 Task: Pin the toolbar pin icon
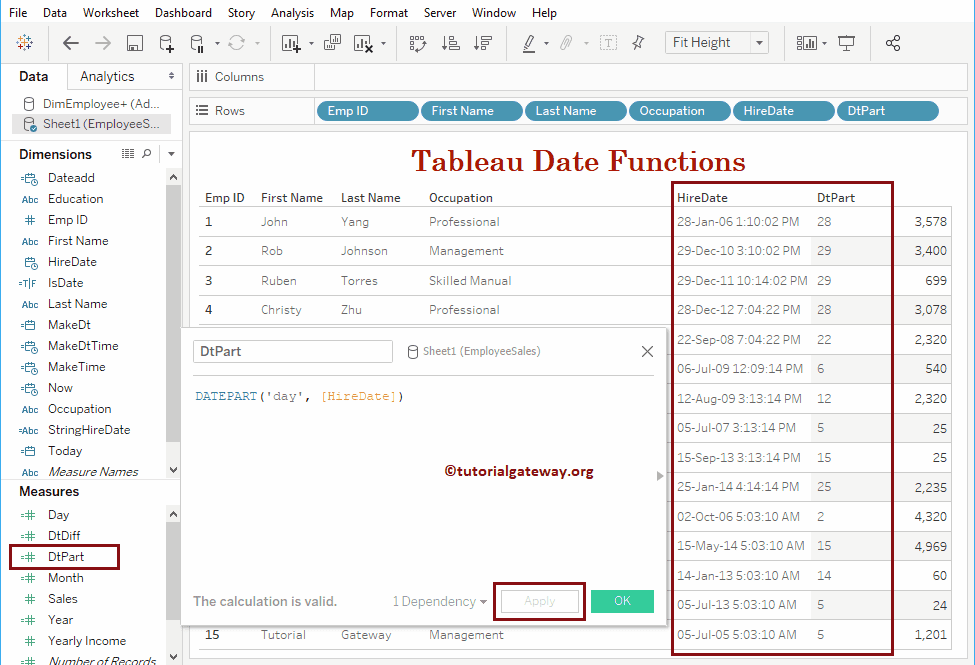[x=639, y=43]
